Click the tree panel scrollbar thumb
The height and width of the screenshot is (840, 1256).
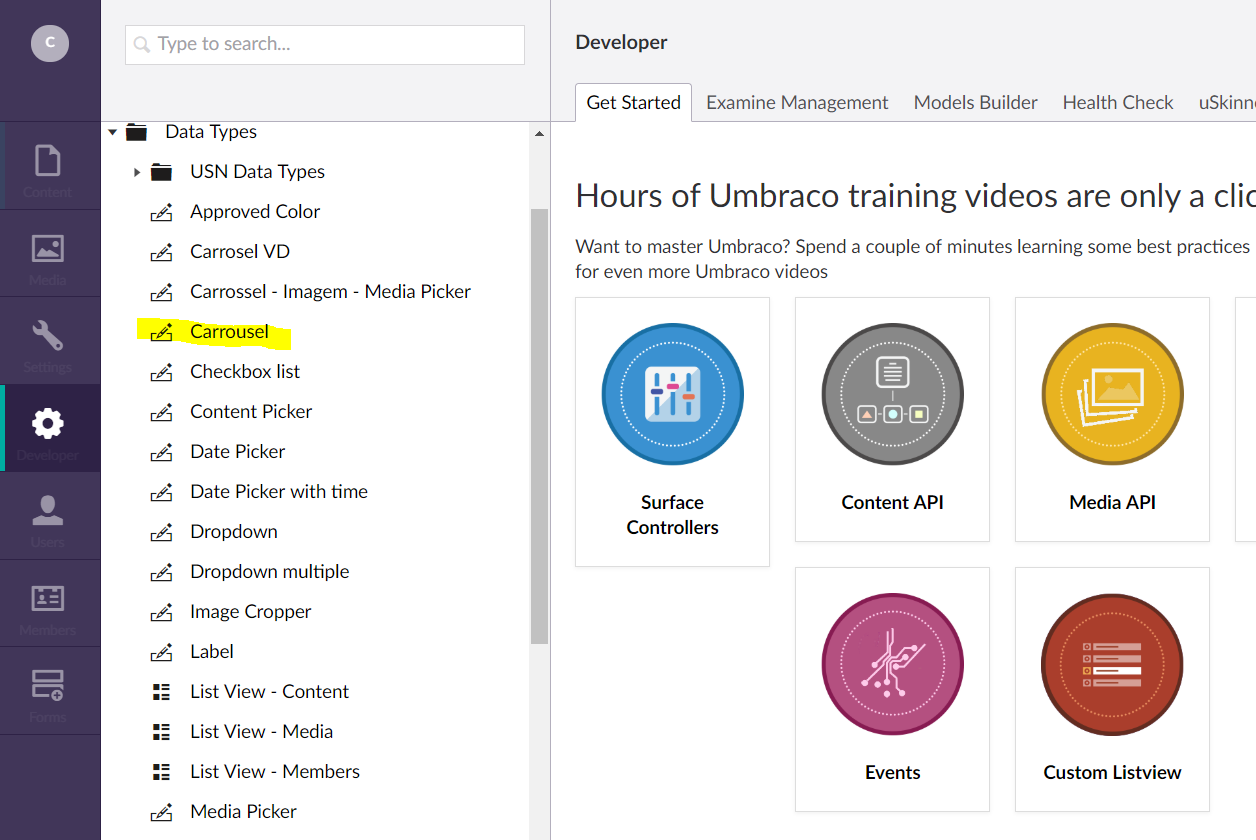pyautogui.click(x=540, y=426)
